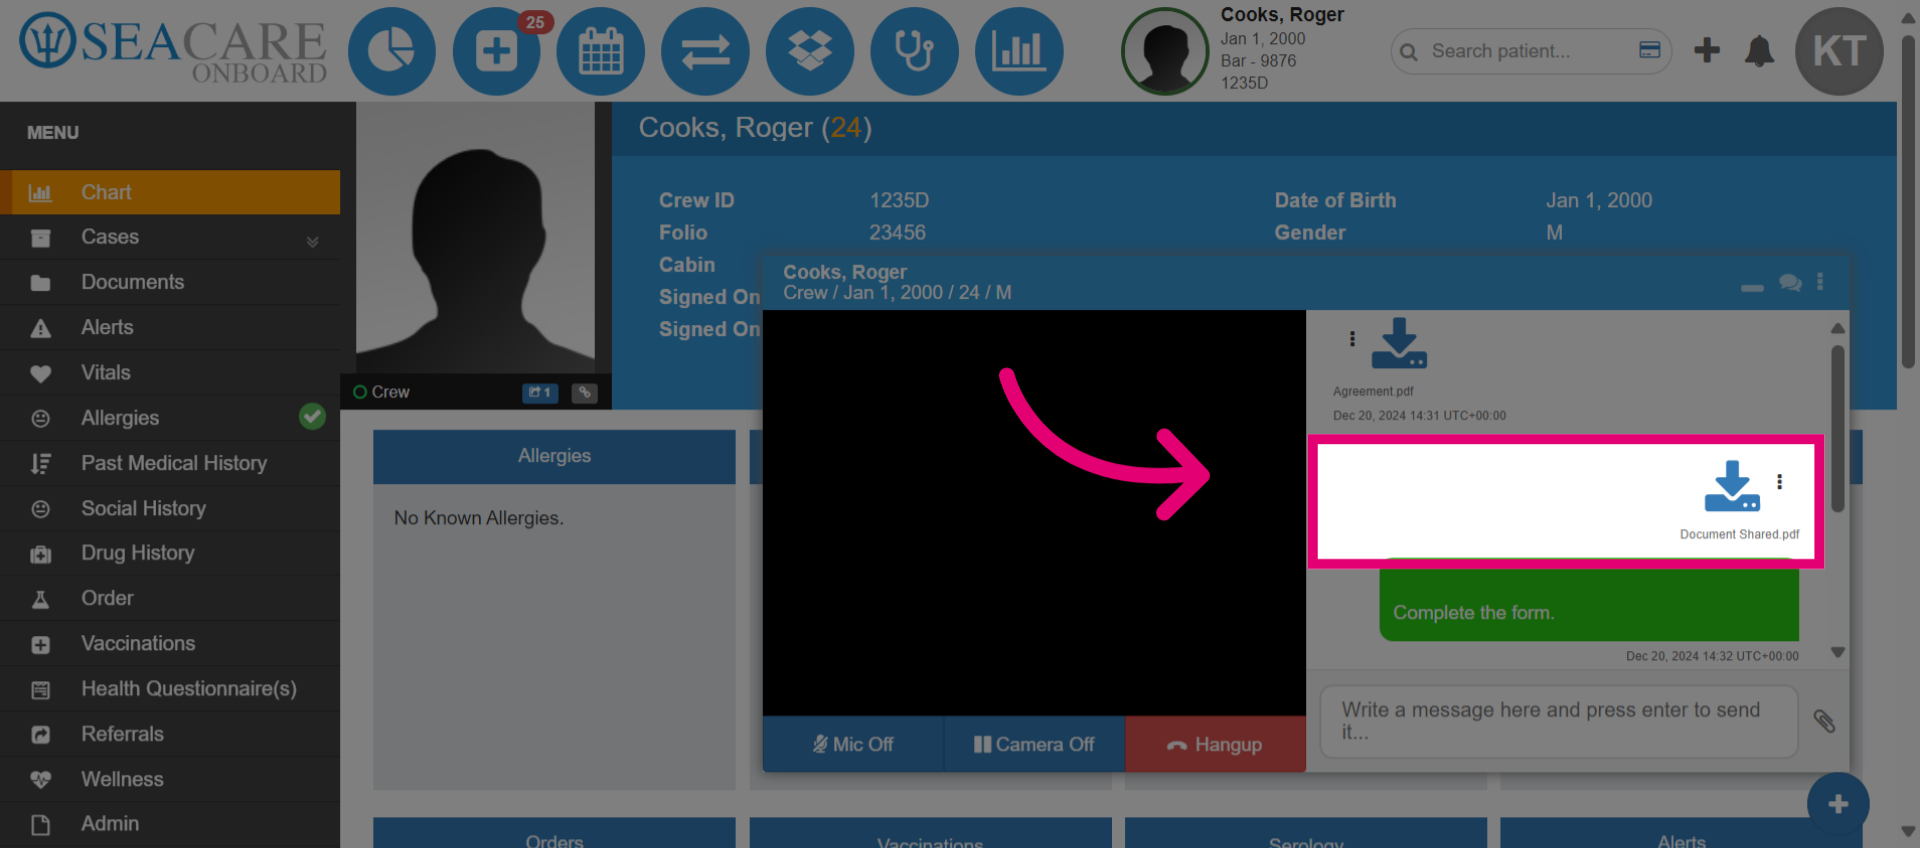This screenshot has height=848, width=1920.
Task: Click the Search patient field
Action: (1530, 51)
